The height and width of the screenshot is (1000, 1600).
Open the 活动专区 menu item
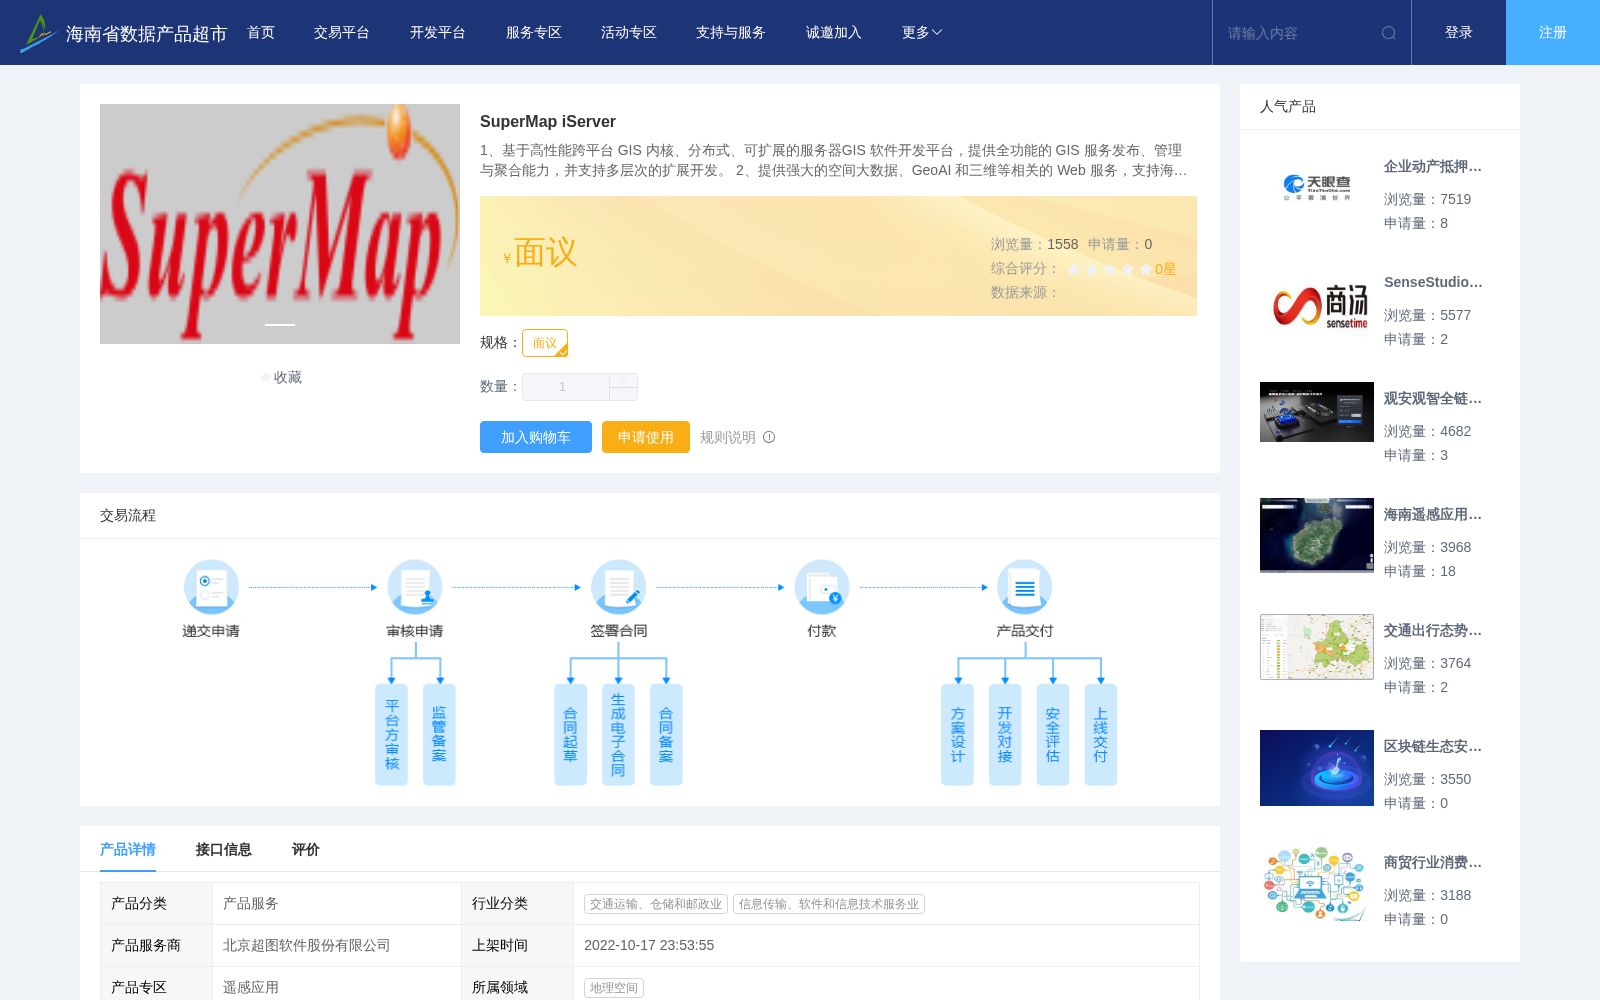click(629, 33)
